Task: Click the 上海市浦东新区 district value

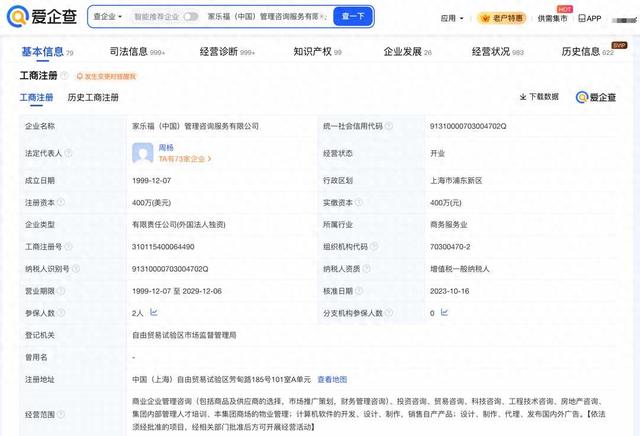Action: [x=456, y=180]
